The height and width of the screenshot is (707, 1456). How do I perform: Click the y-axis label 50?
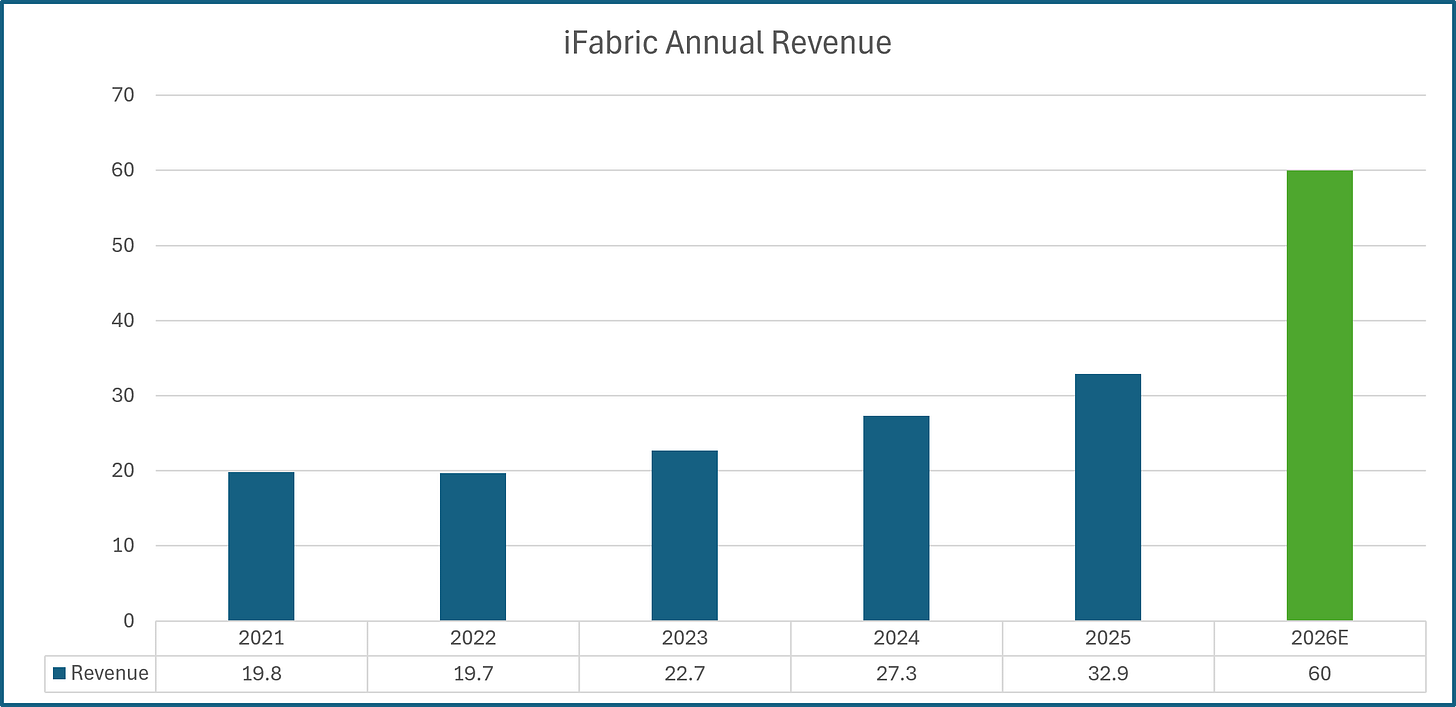[125, 245]
